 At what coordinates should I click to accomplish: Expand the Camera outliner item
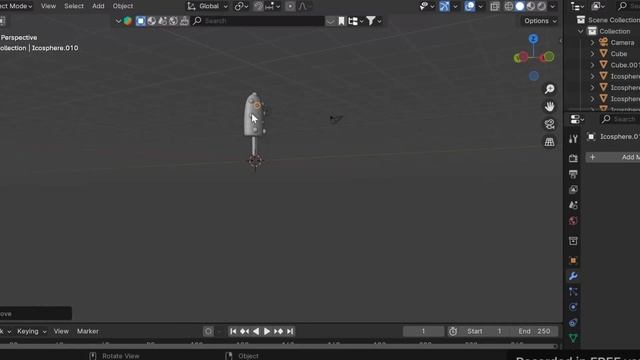point(592,42)
